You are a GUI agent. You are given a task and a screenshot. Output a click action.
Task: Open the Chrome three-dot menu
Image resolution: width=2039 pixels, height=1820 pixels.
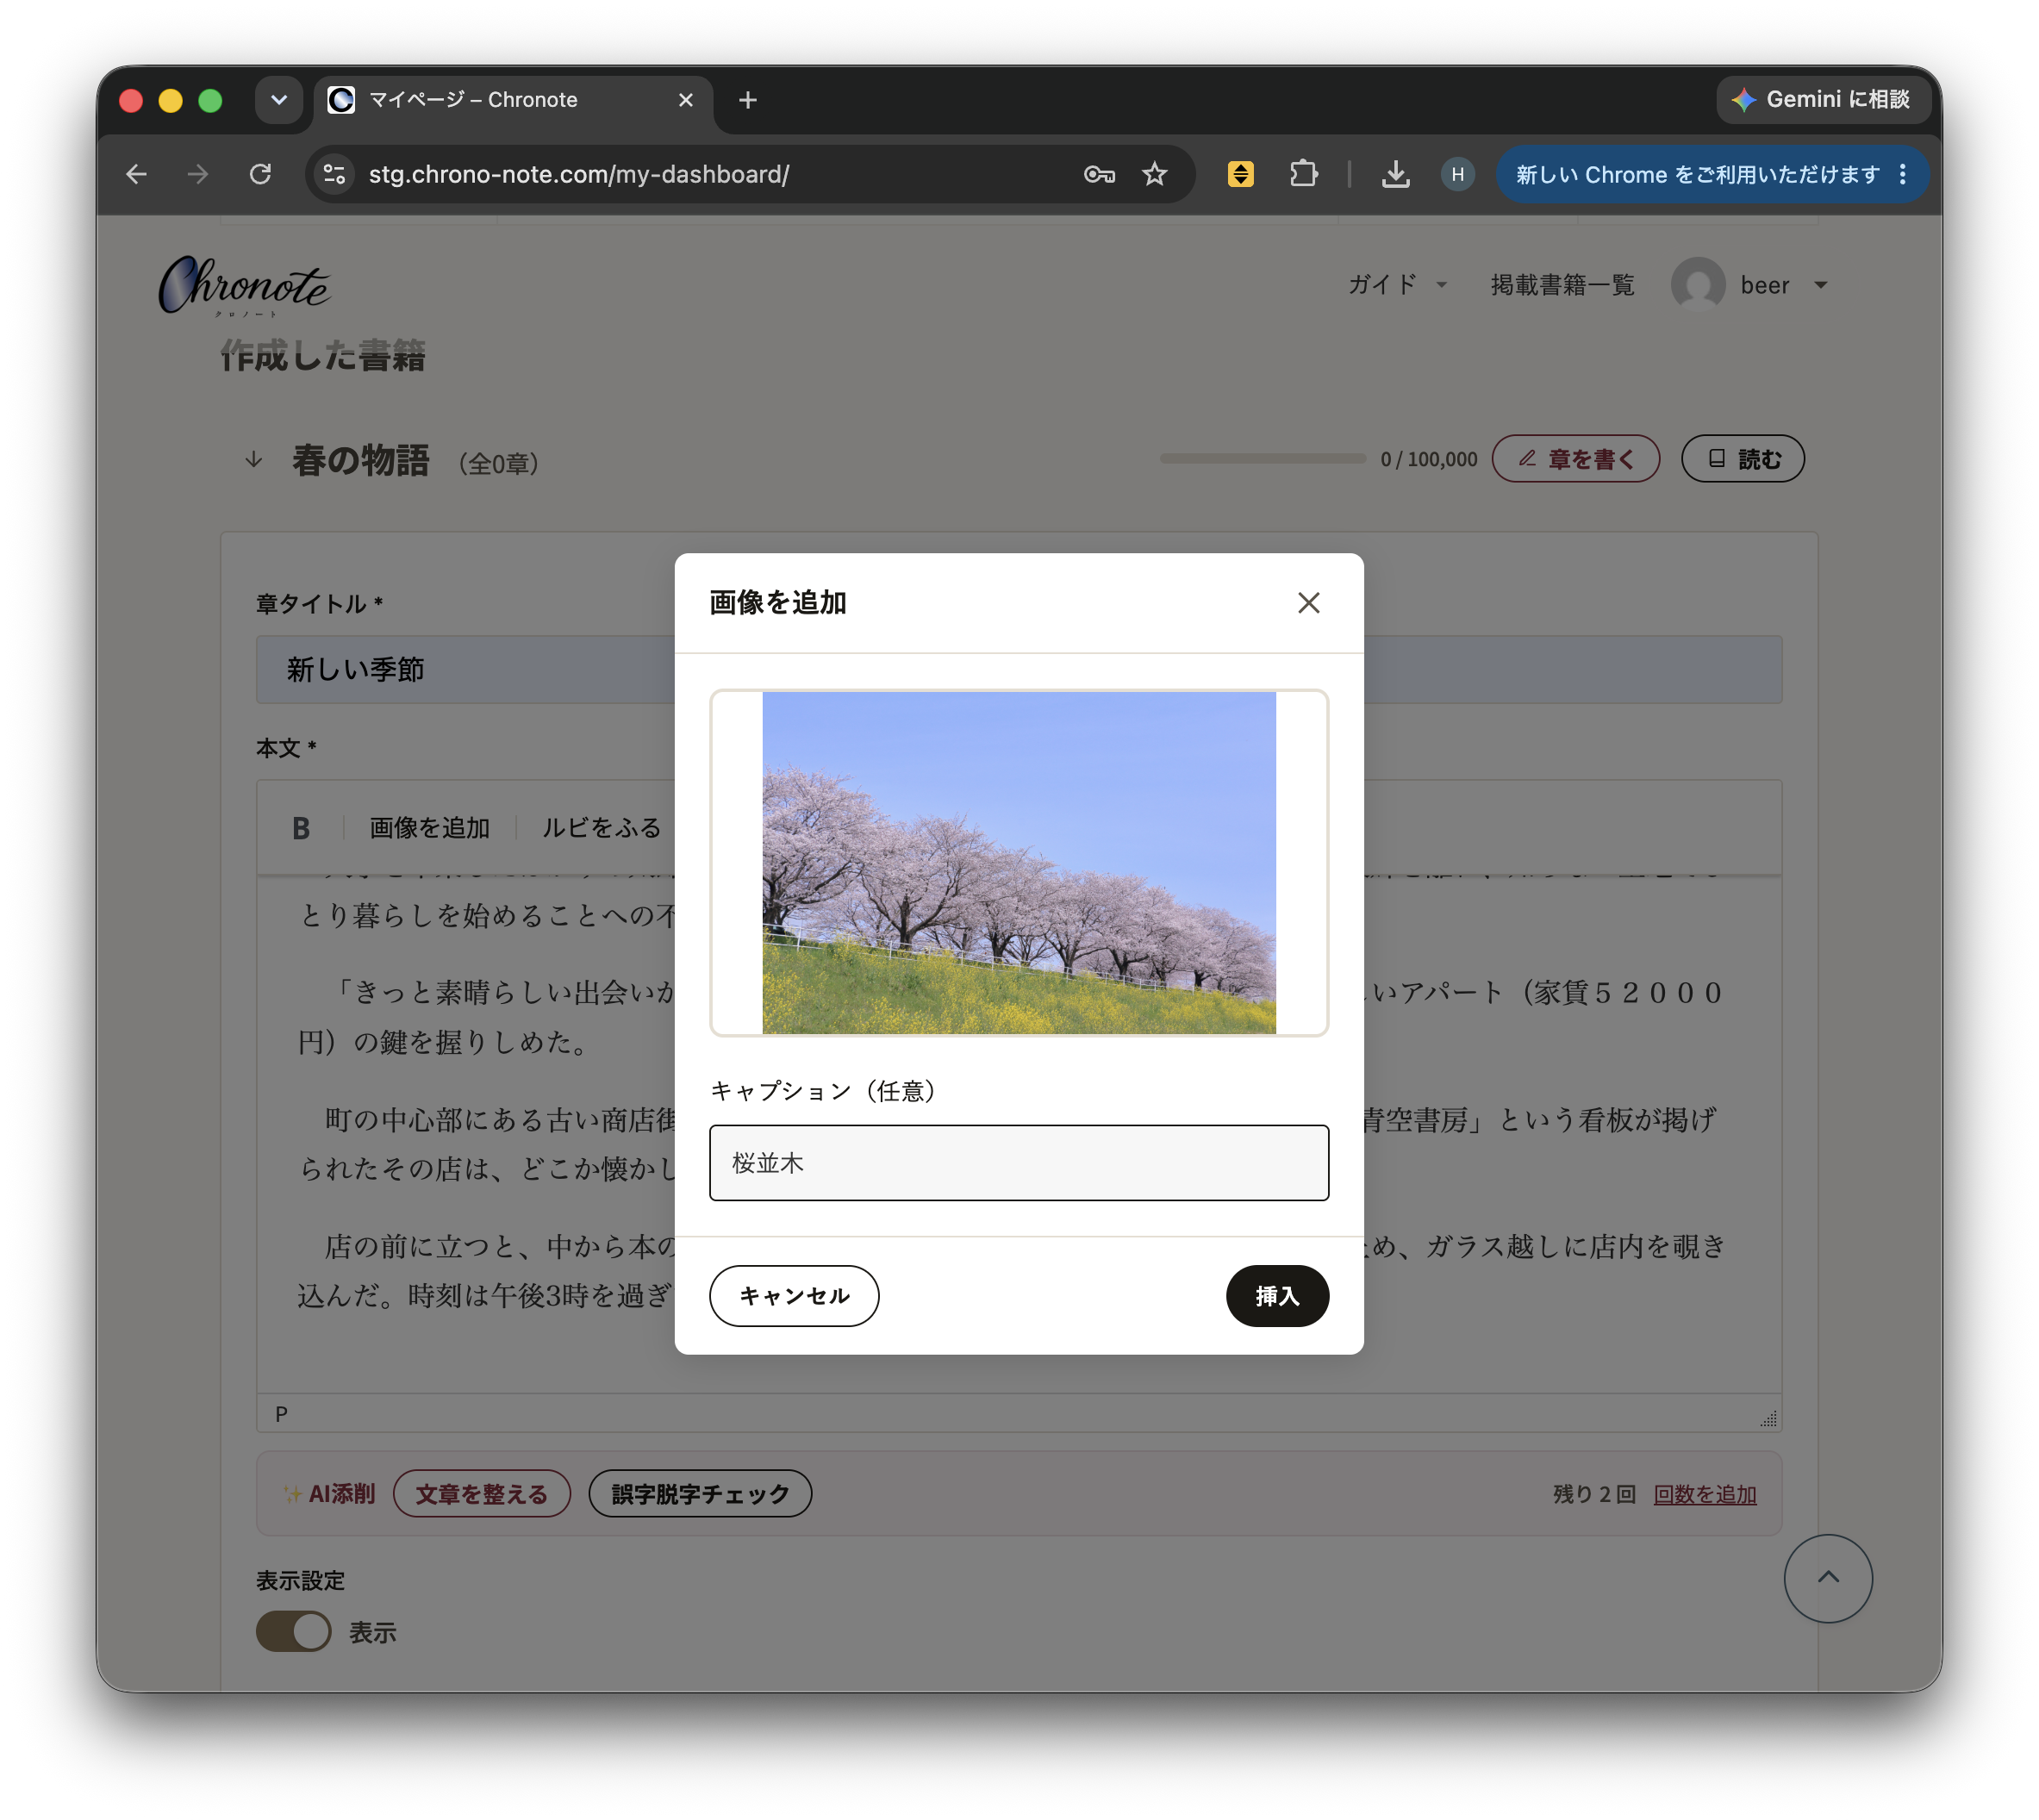click(1902, 174)
